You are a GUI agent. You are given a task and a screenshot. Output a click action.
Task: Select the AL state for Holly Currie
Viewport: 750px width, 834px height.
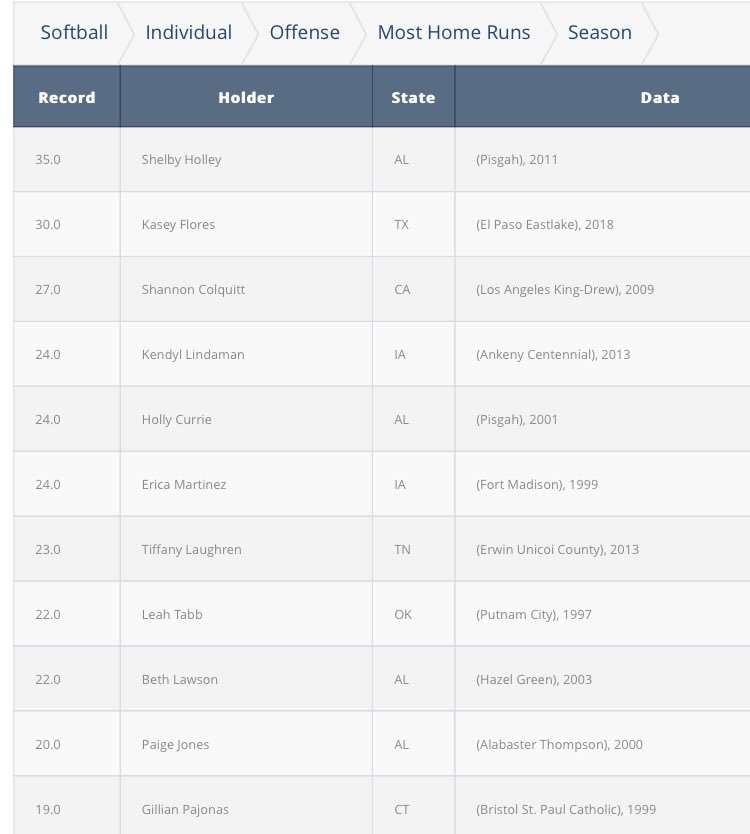(413, 419)
